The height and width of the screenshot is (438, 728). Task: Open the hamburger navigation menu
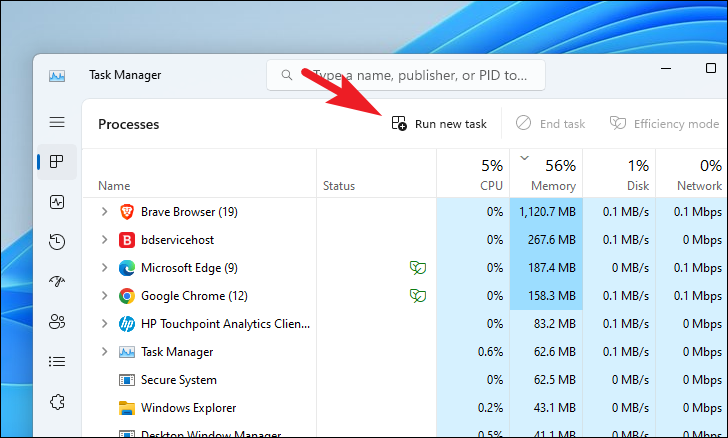pyautogui.click(x=57, y=122)
